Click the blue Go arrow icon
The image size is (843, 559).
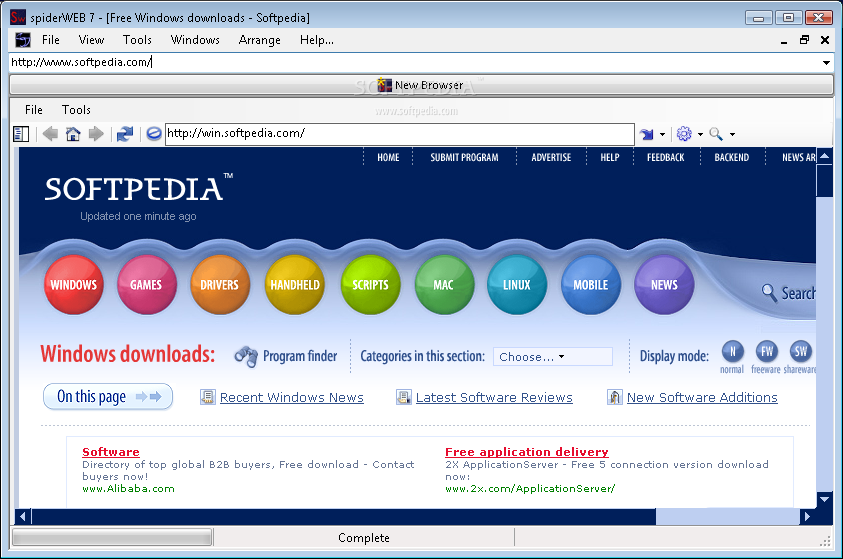point(647,134)
